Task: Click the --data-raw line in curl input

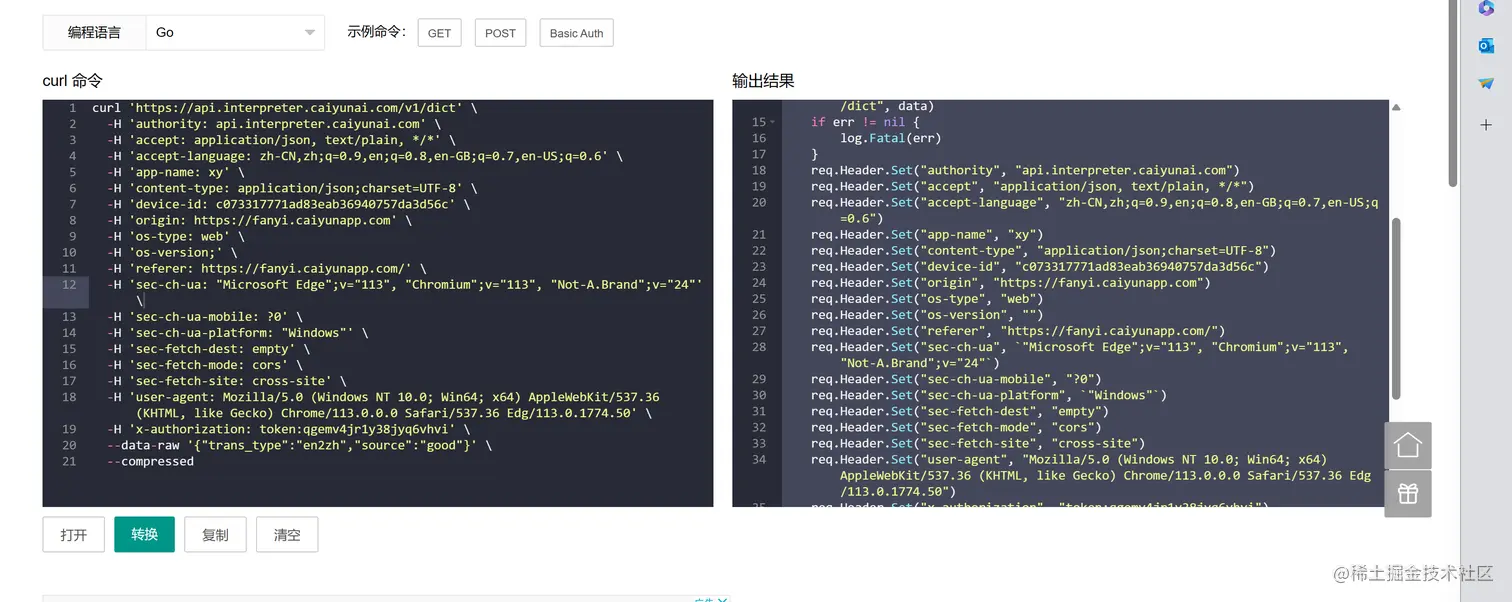Action: [300, 445]
